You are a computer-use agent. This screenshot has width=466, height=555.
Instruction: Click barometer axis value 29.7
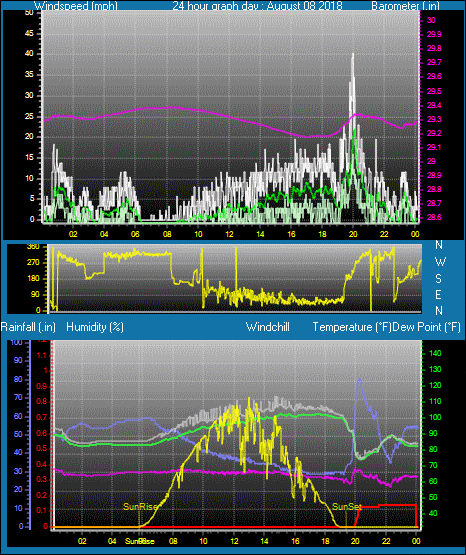434,62
